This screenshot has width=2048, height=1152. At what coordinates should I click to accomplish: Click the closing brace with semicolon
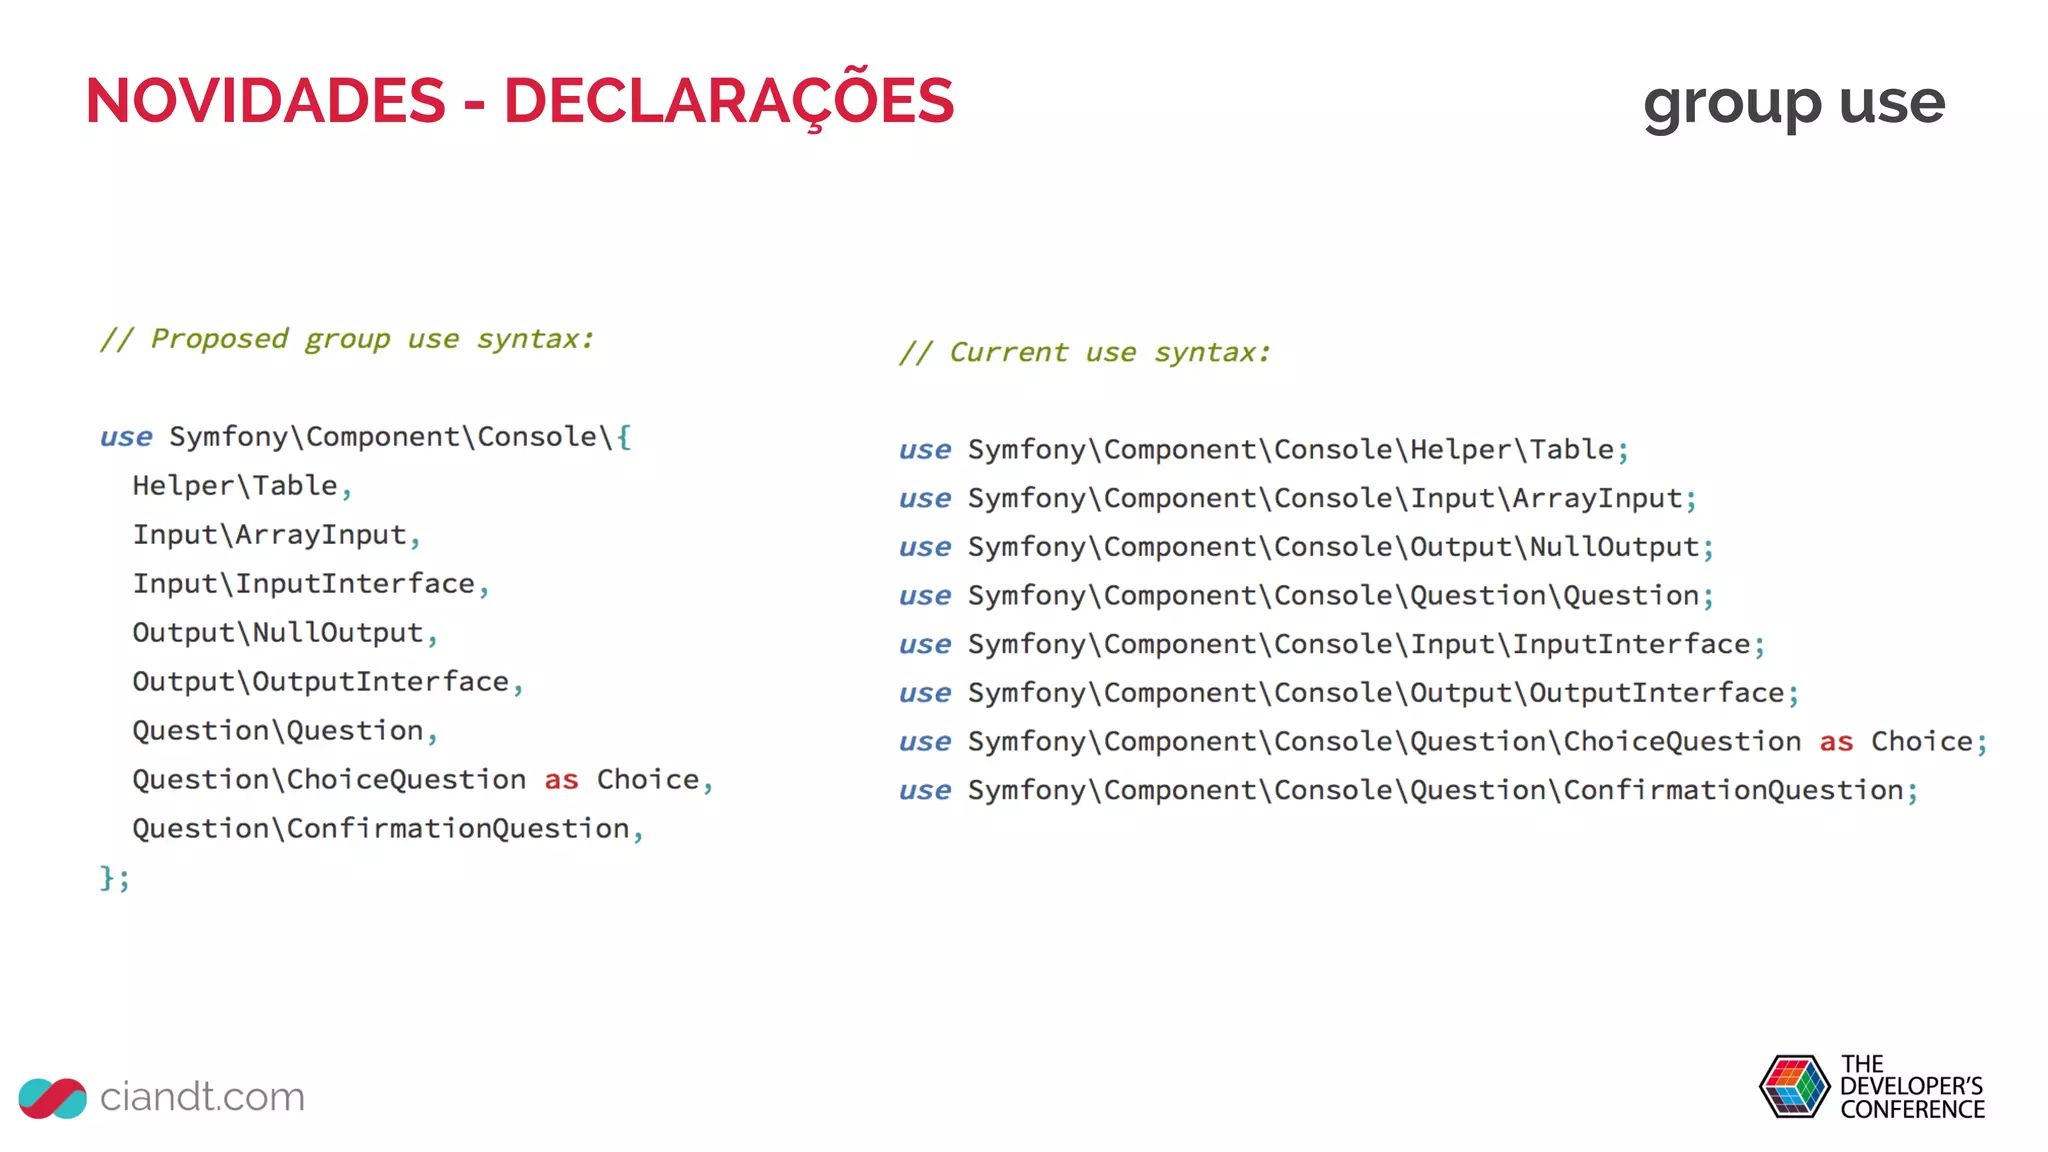(114, 878)
